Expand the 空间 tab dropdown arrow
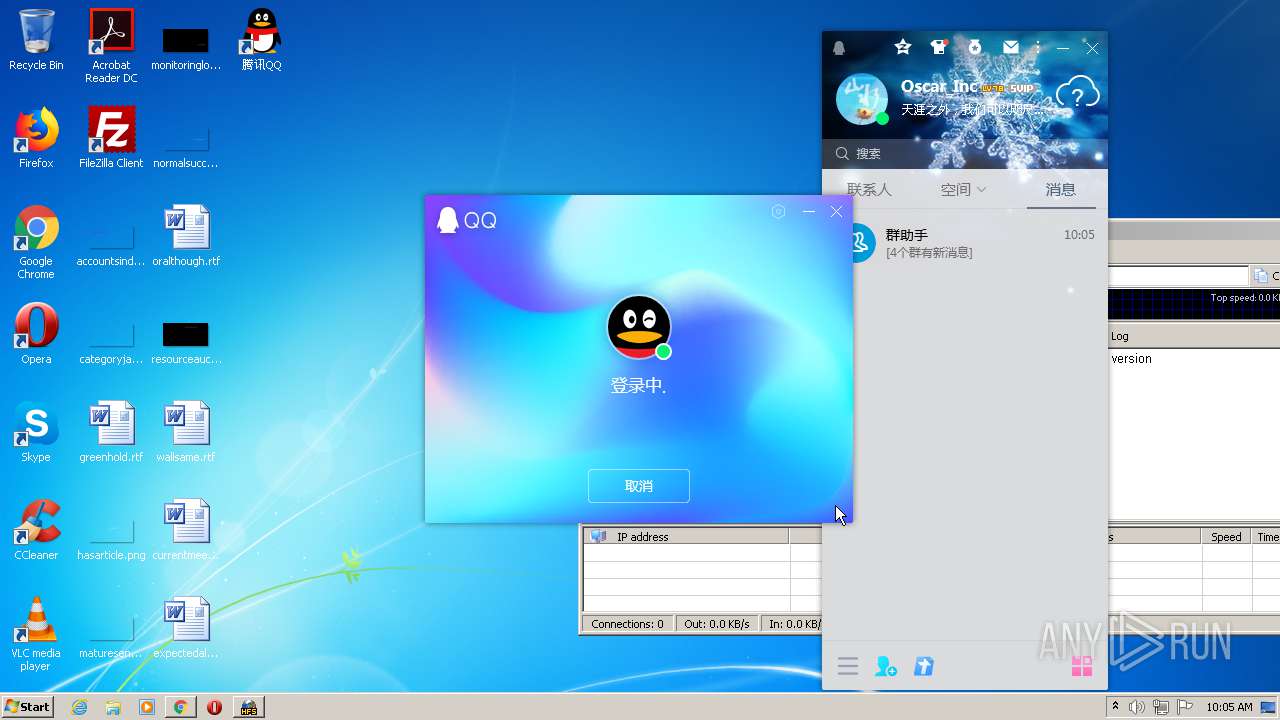Image resolution: width=1280 pixels, height=720 pixels. [981, 189]
